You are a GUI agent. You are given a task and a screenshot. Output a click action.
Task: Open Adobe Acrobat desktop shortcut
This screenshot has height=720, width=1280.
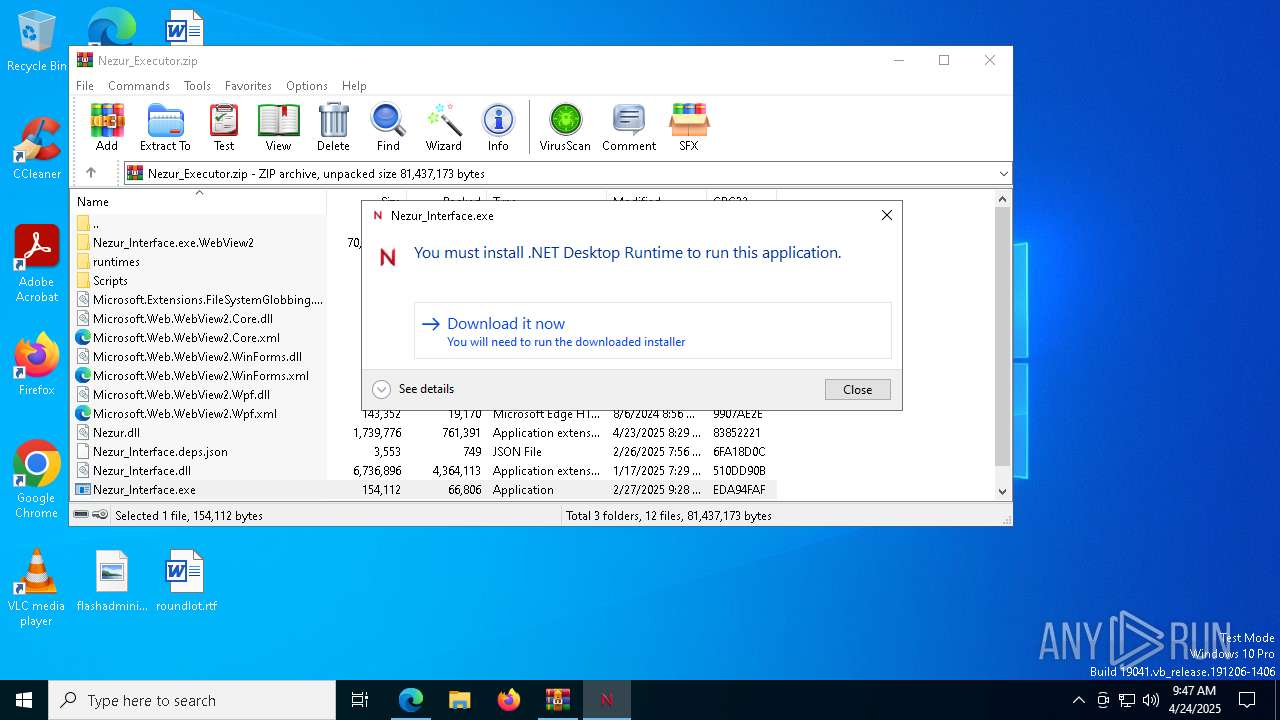[37, 264]
